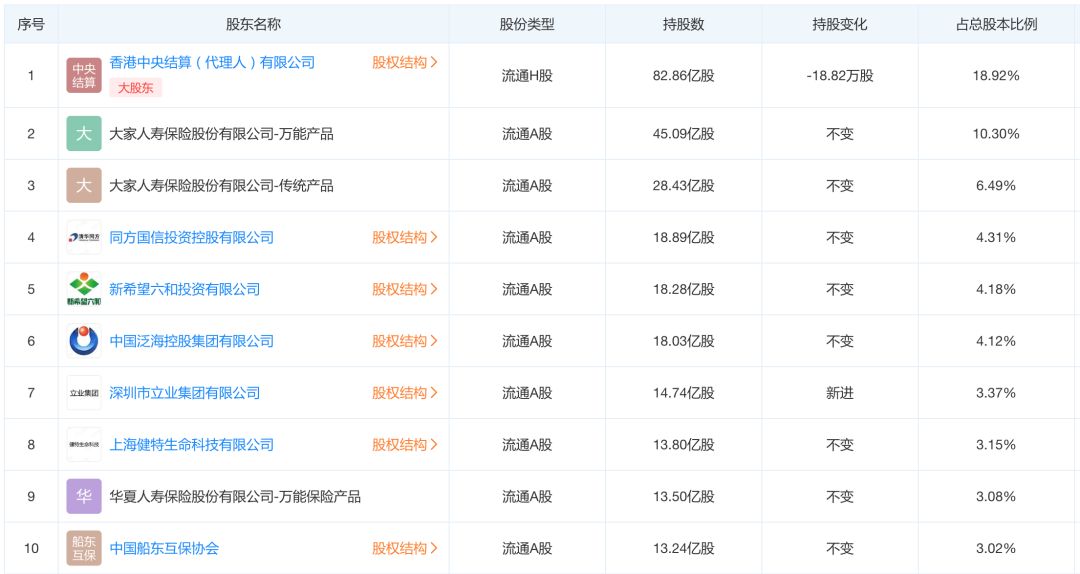Viewport: 1080px width, 574px height.
Task: Open 深圳市立业集团有限公司 company link
Action: [184, 393]
